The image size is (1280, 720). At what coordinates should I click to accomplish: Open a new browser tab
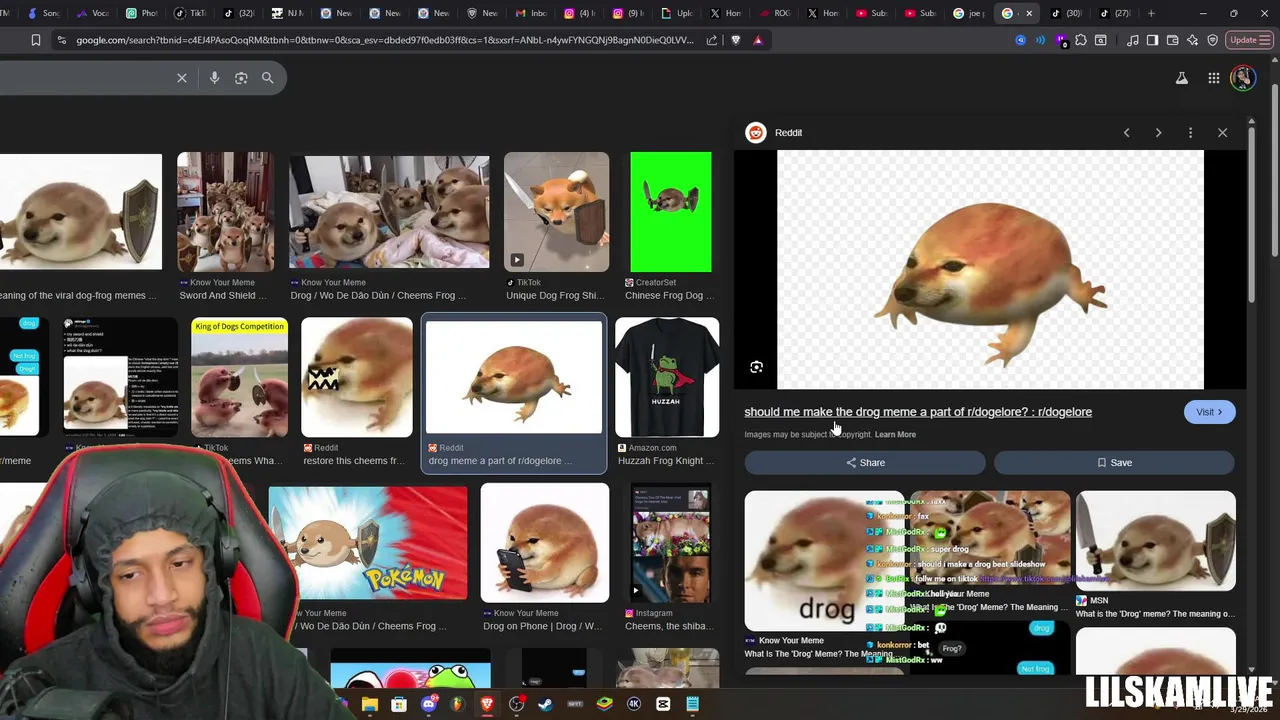(x=1151, y=13)
